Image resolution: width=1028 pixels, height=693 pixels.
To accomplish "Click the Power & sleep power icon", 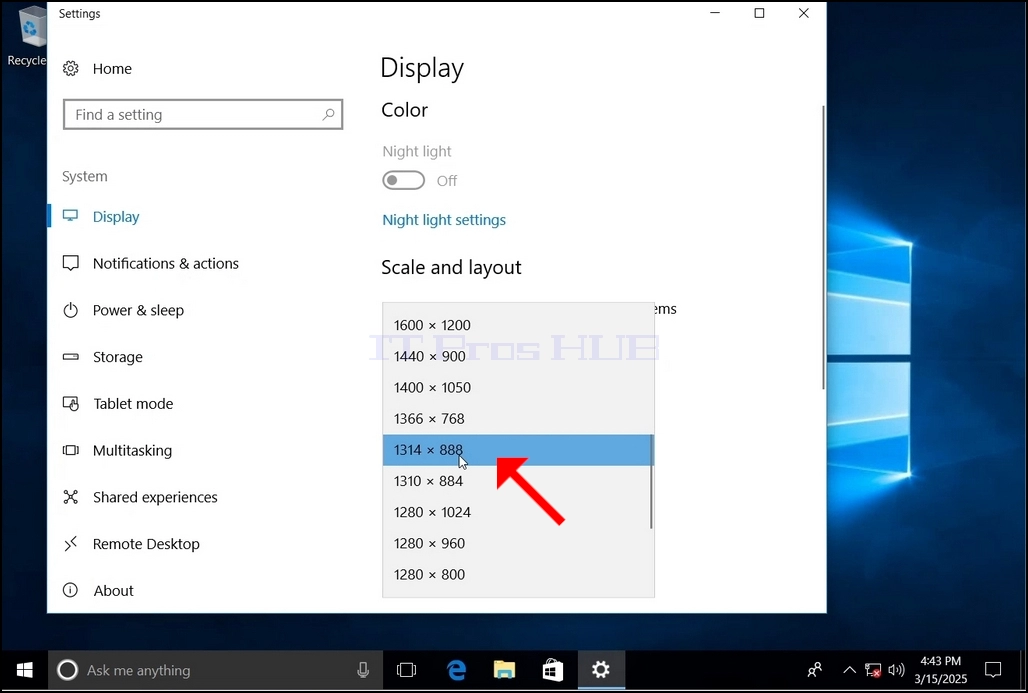I will [x=70, y=310].
